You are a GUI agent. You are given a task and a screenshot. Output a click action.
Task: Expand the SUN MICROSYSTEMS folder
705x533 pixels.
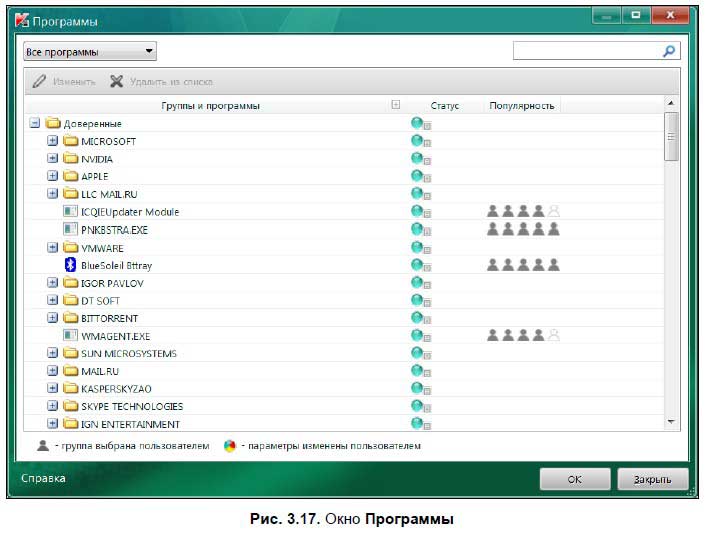[53, 353]
